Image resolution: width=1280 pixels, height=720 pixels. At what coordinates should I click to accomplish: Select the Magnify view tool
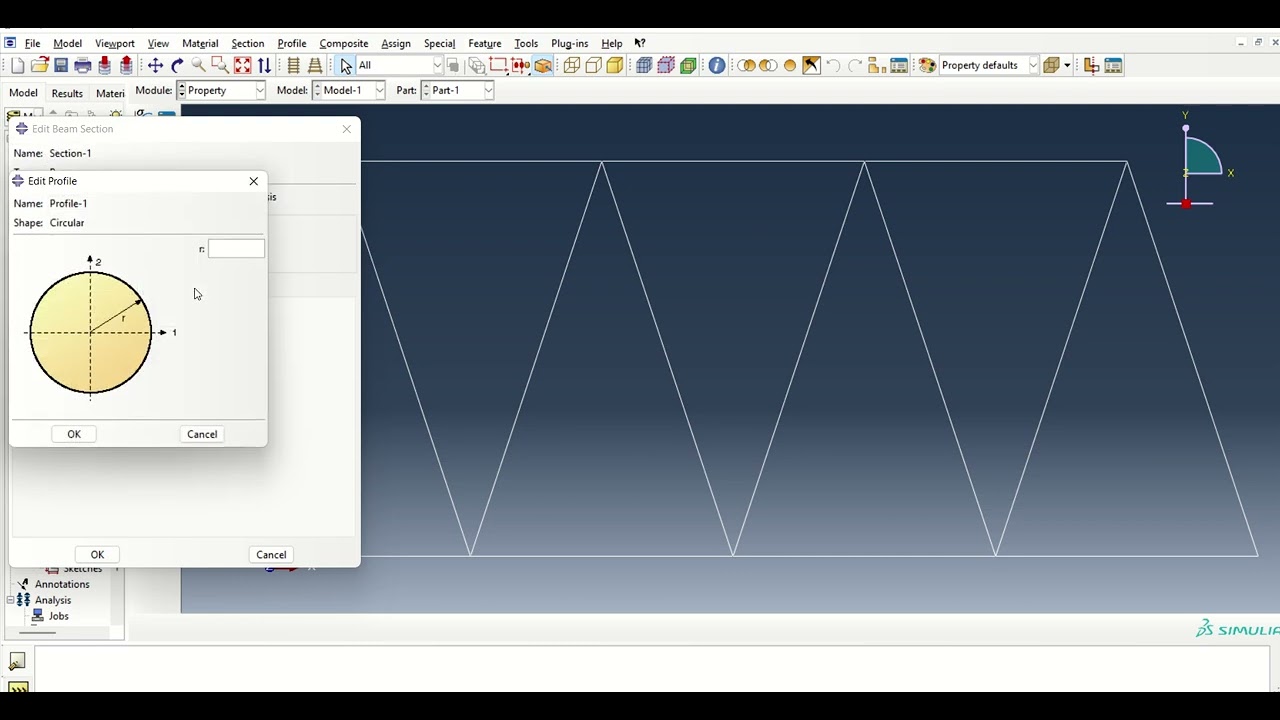198,66
